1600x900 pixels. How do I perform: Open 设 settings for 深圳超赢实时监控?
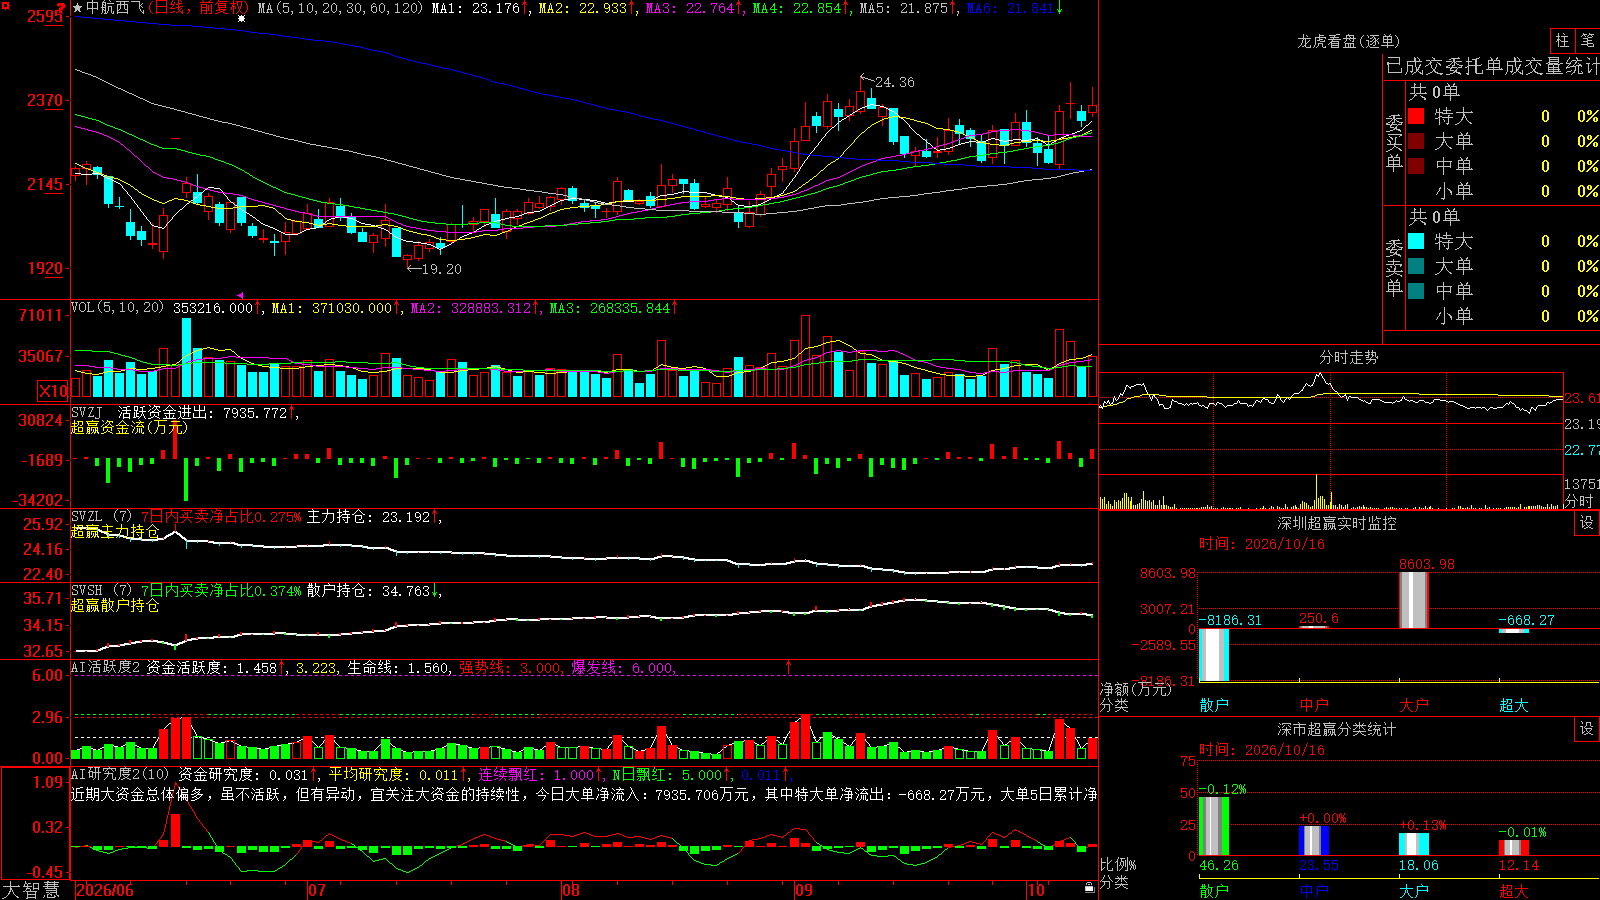pyautogui.click(x=1587, y=523)
